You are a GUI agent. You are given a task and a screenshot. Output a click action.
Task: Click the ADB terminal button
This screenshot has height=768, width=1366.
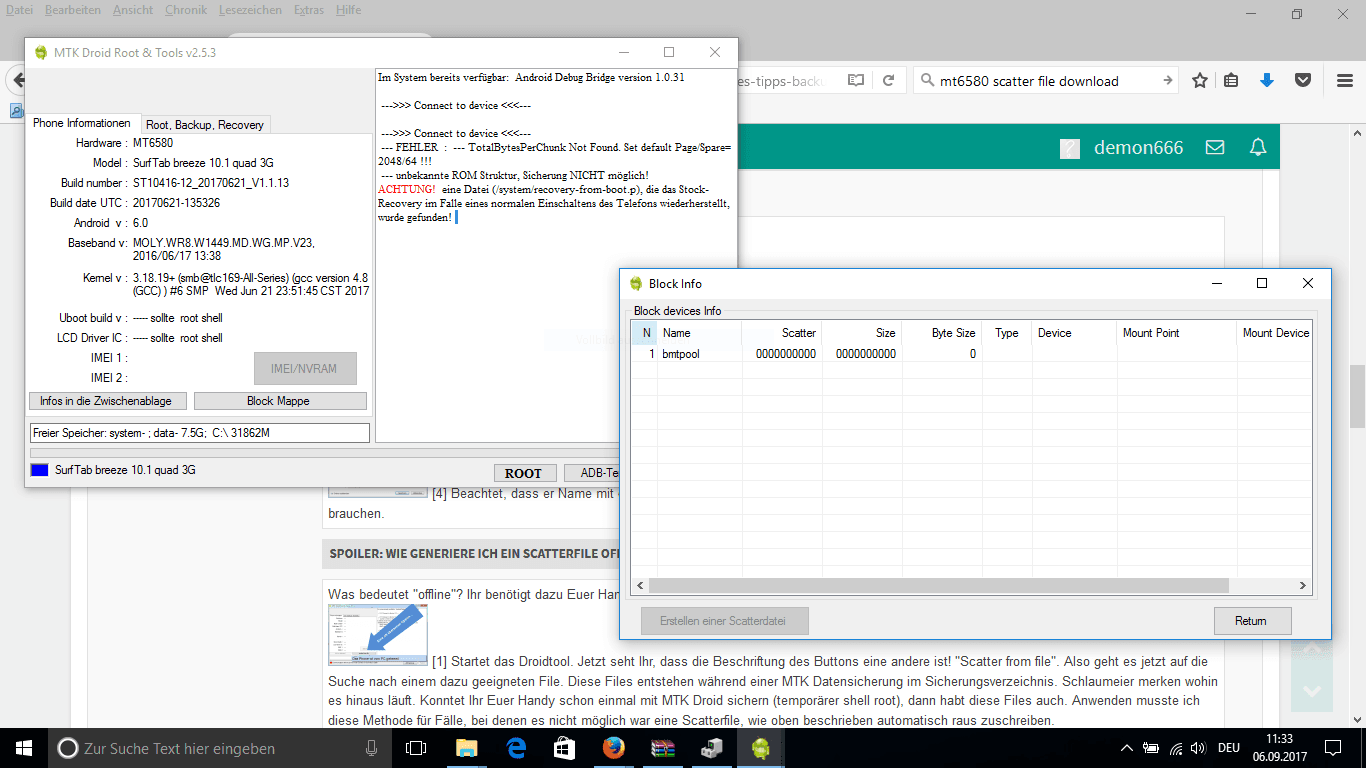point(594,473)
